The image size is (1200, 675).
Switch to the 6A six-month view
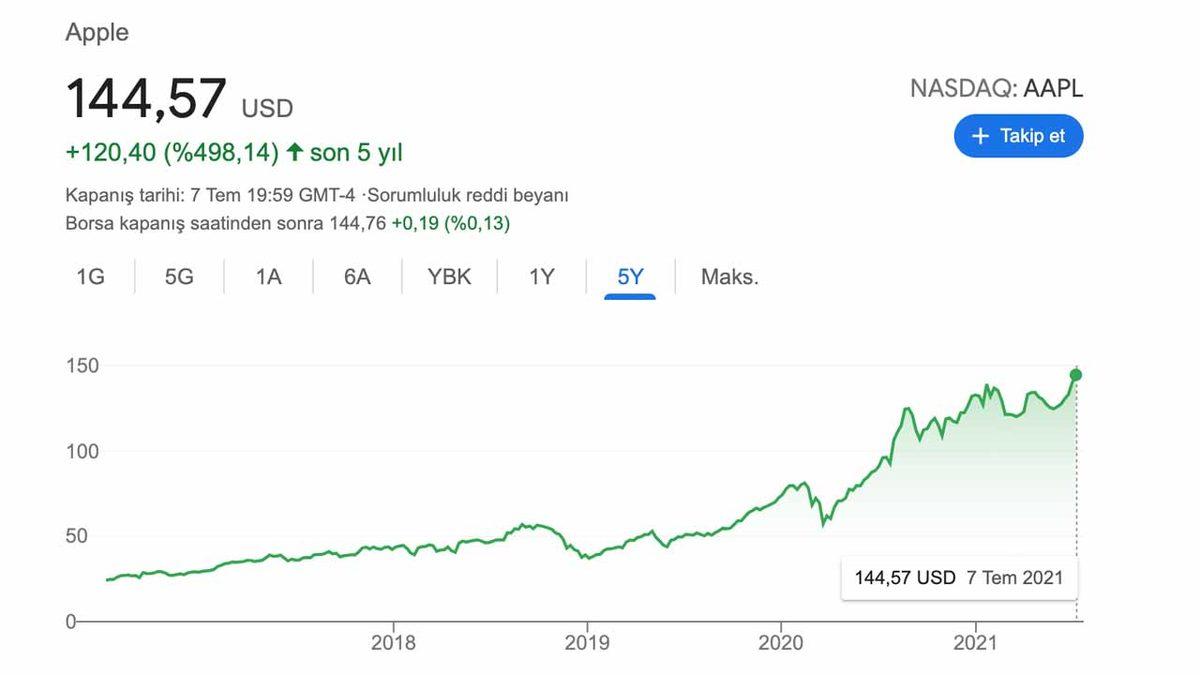click(x=356, y=277)
